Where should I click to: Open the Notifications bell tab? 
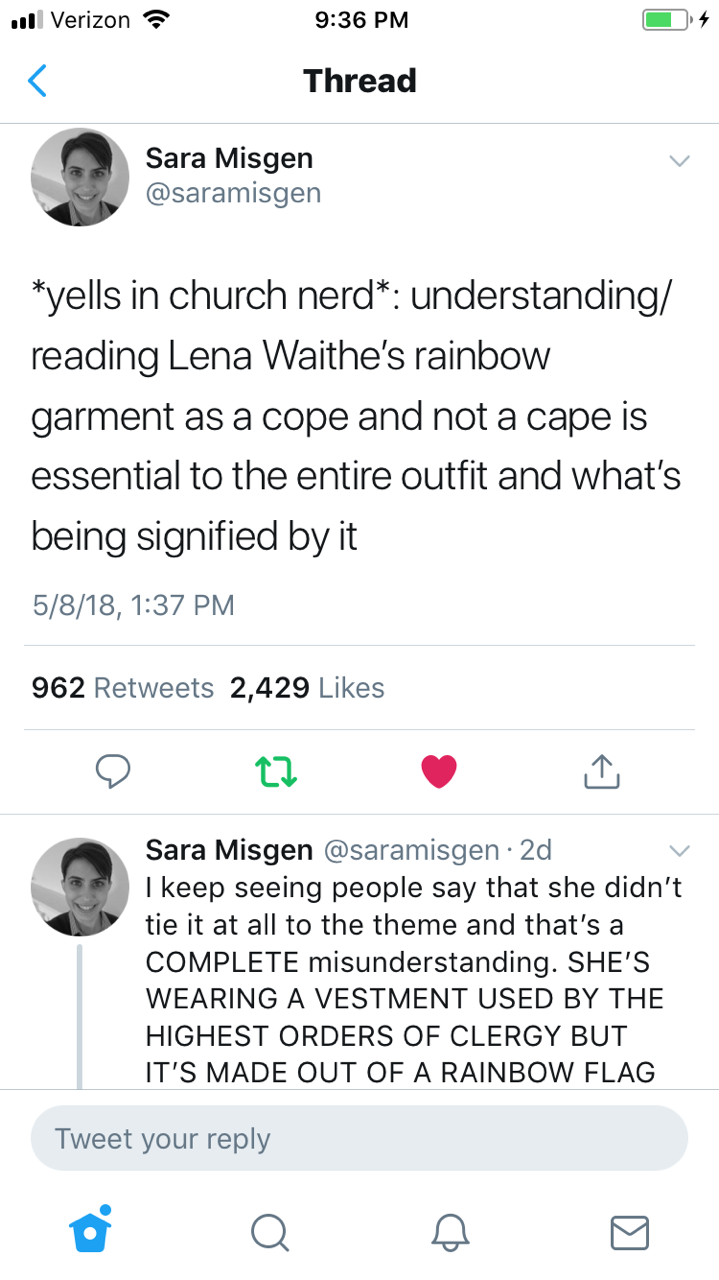coord(449,1232)
